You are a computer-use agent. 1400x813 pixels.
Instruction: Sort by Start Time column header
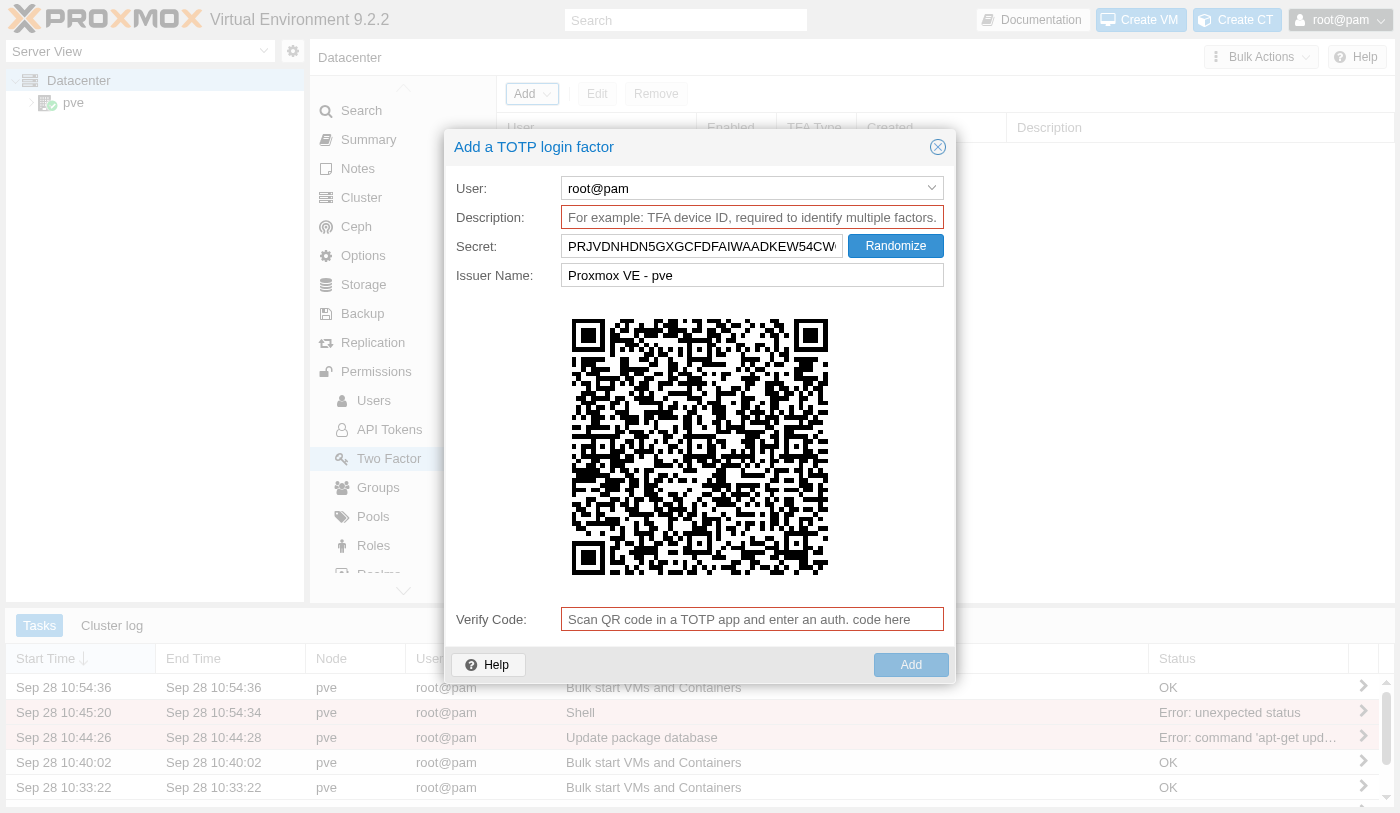[80, 658]
